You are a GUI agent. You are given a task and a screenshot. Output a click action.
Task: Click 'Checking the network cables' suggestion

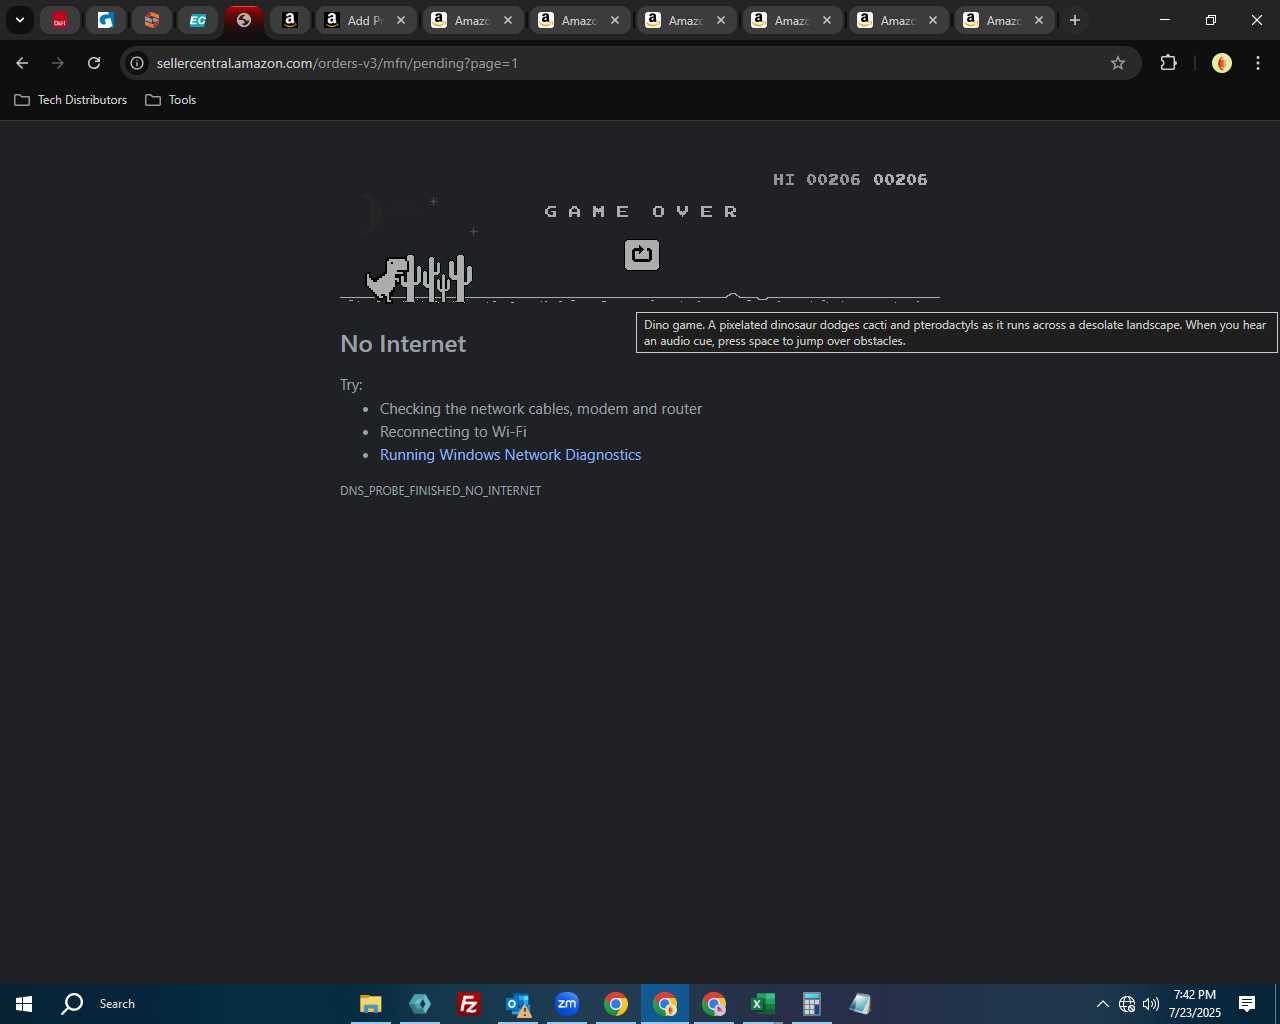tap(541, 409)
